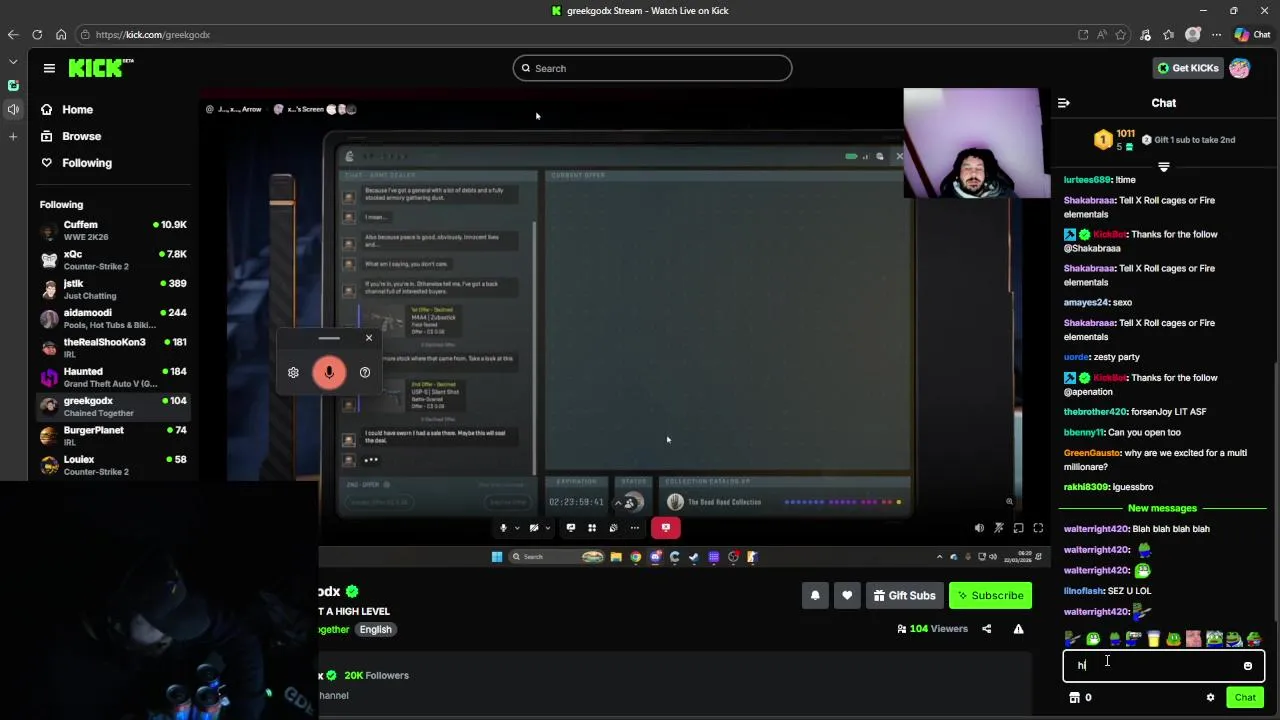Click the Get KICKs button
1280x720 pixels.
1187,68
